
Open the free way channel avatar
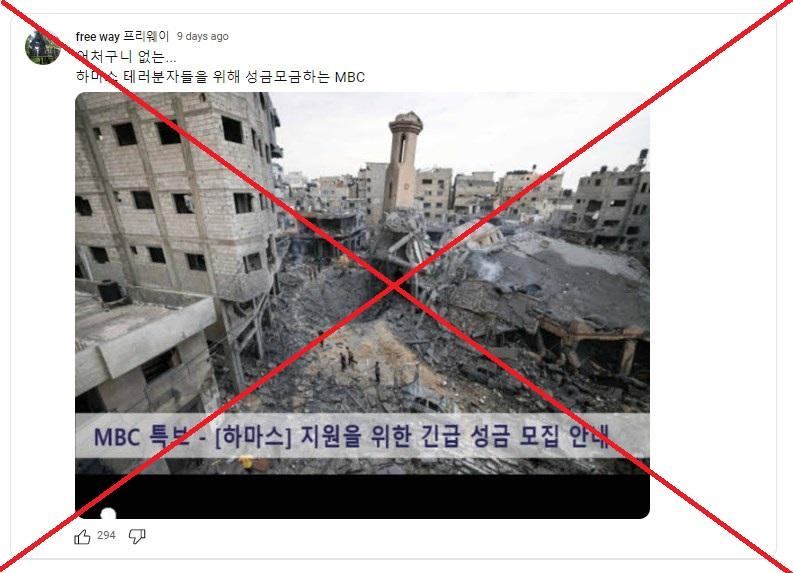coord(42,48)
